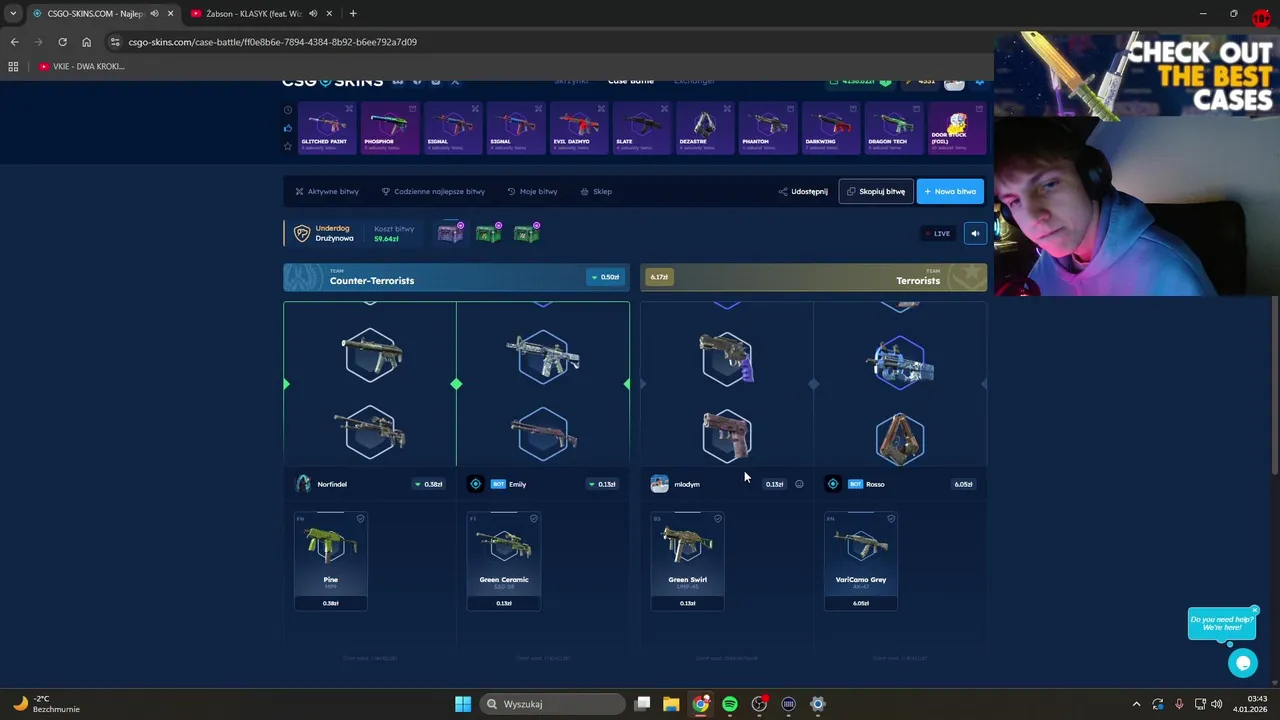1280x720 pixels.
Task: Open Phantom drop card
Action: (767, 128)
